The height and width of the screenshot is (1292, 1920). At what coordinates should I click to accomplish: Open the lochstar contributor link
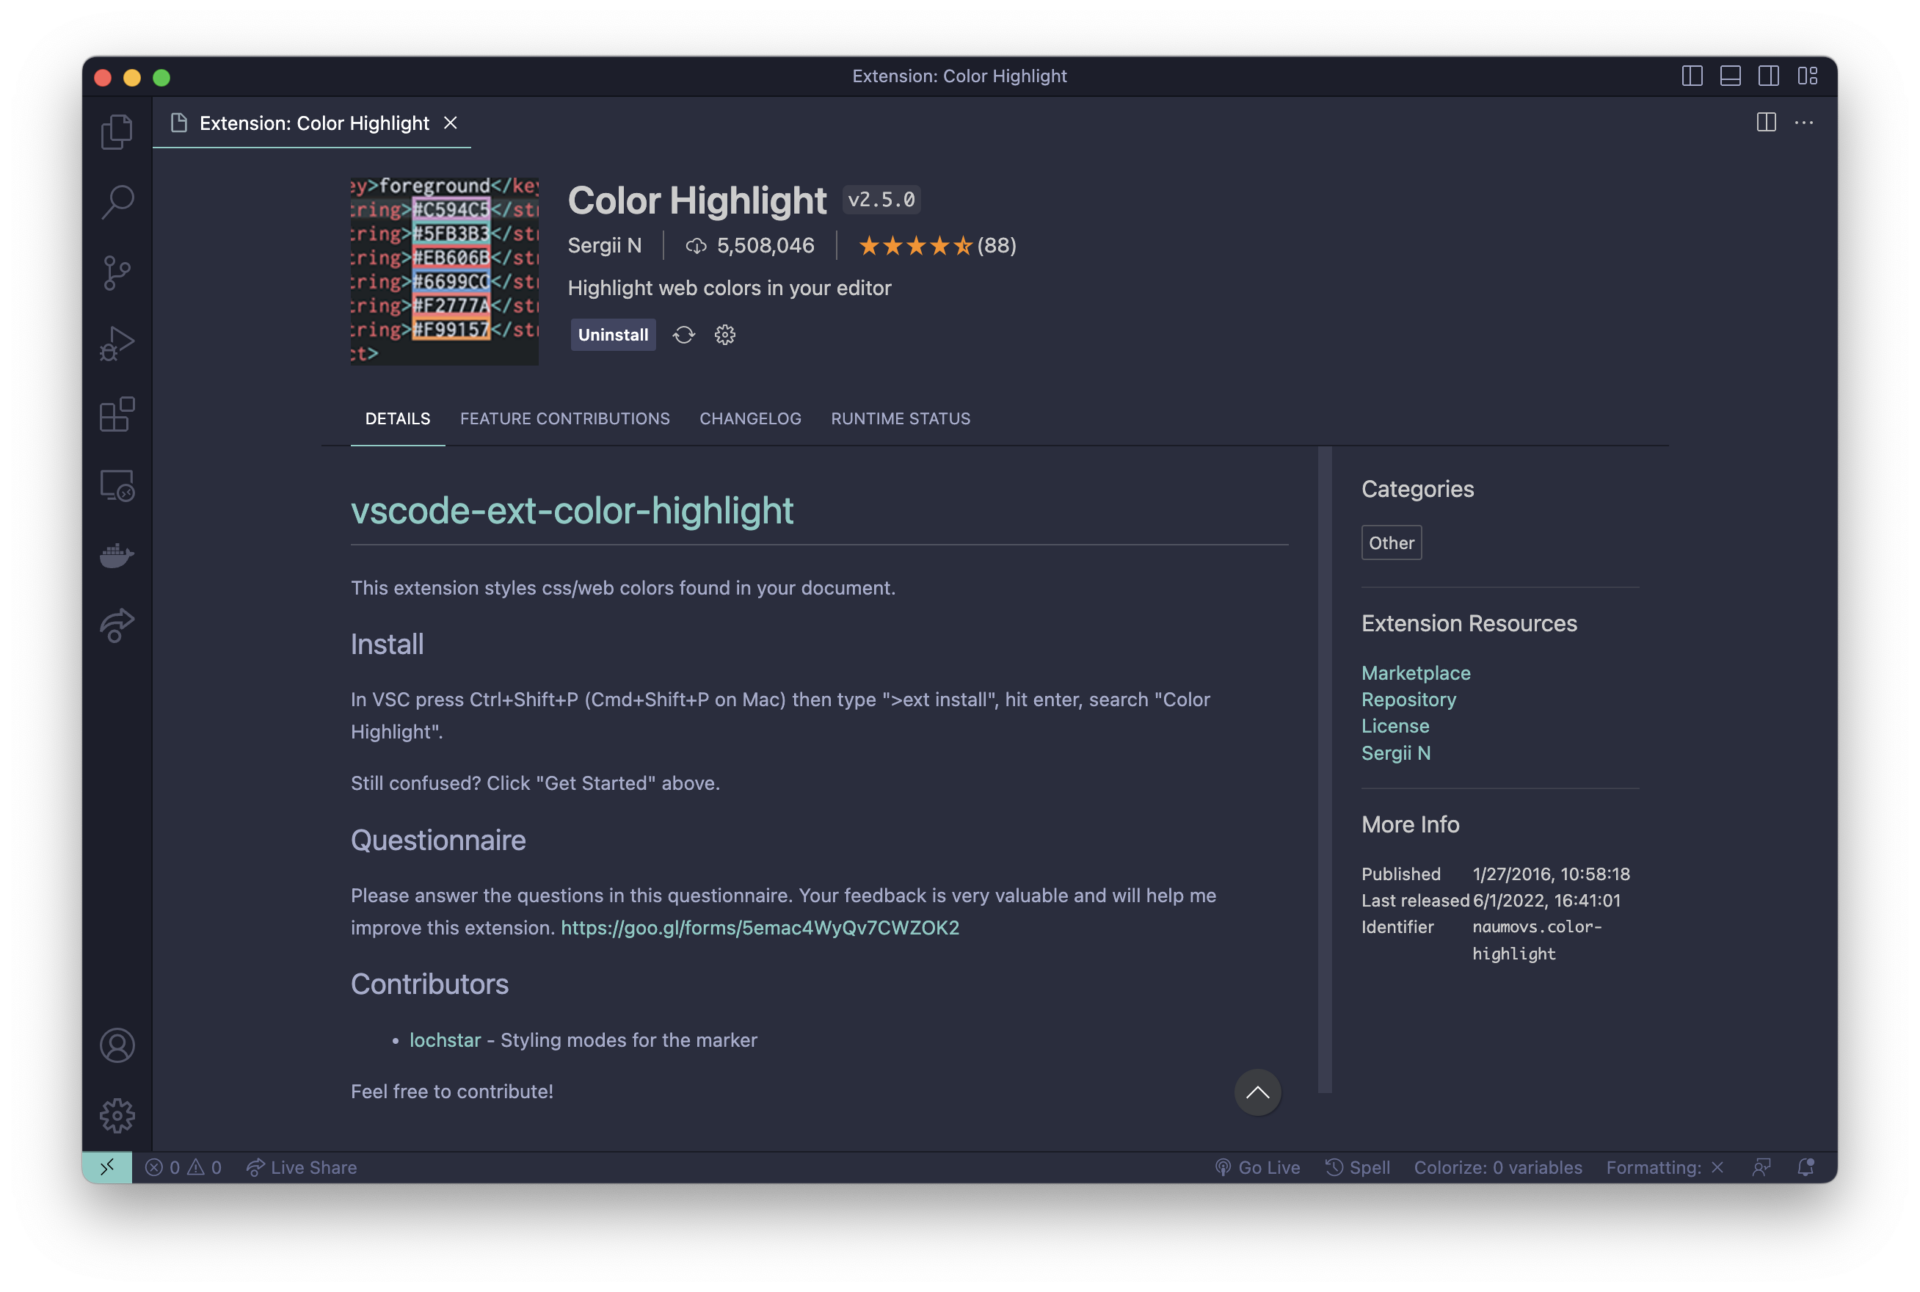pos(445,1040)
